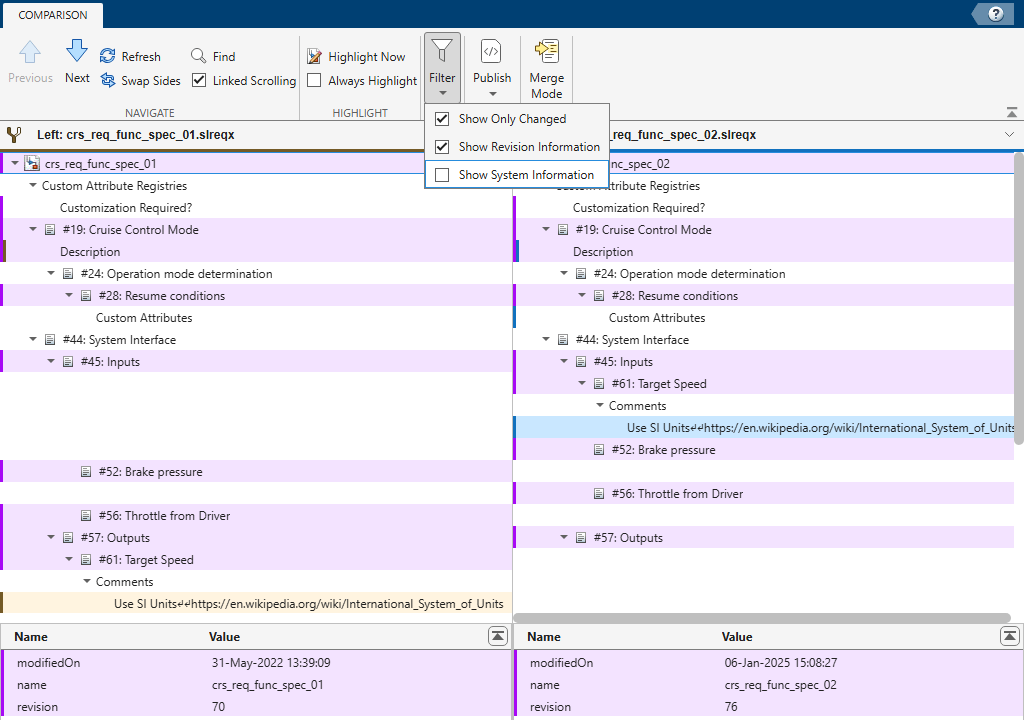This screenshot has width=1024, height=720.
Task: Click the Refresh icon
Action: pyautogui.click(x=108, y=56)
